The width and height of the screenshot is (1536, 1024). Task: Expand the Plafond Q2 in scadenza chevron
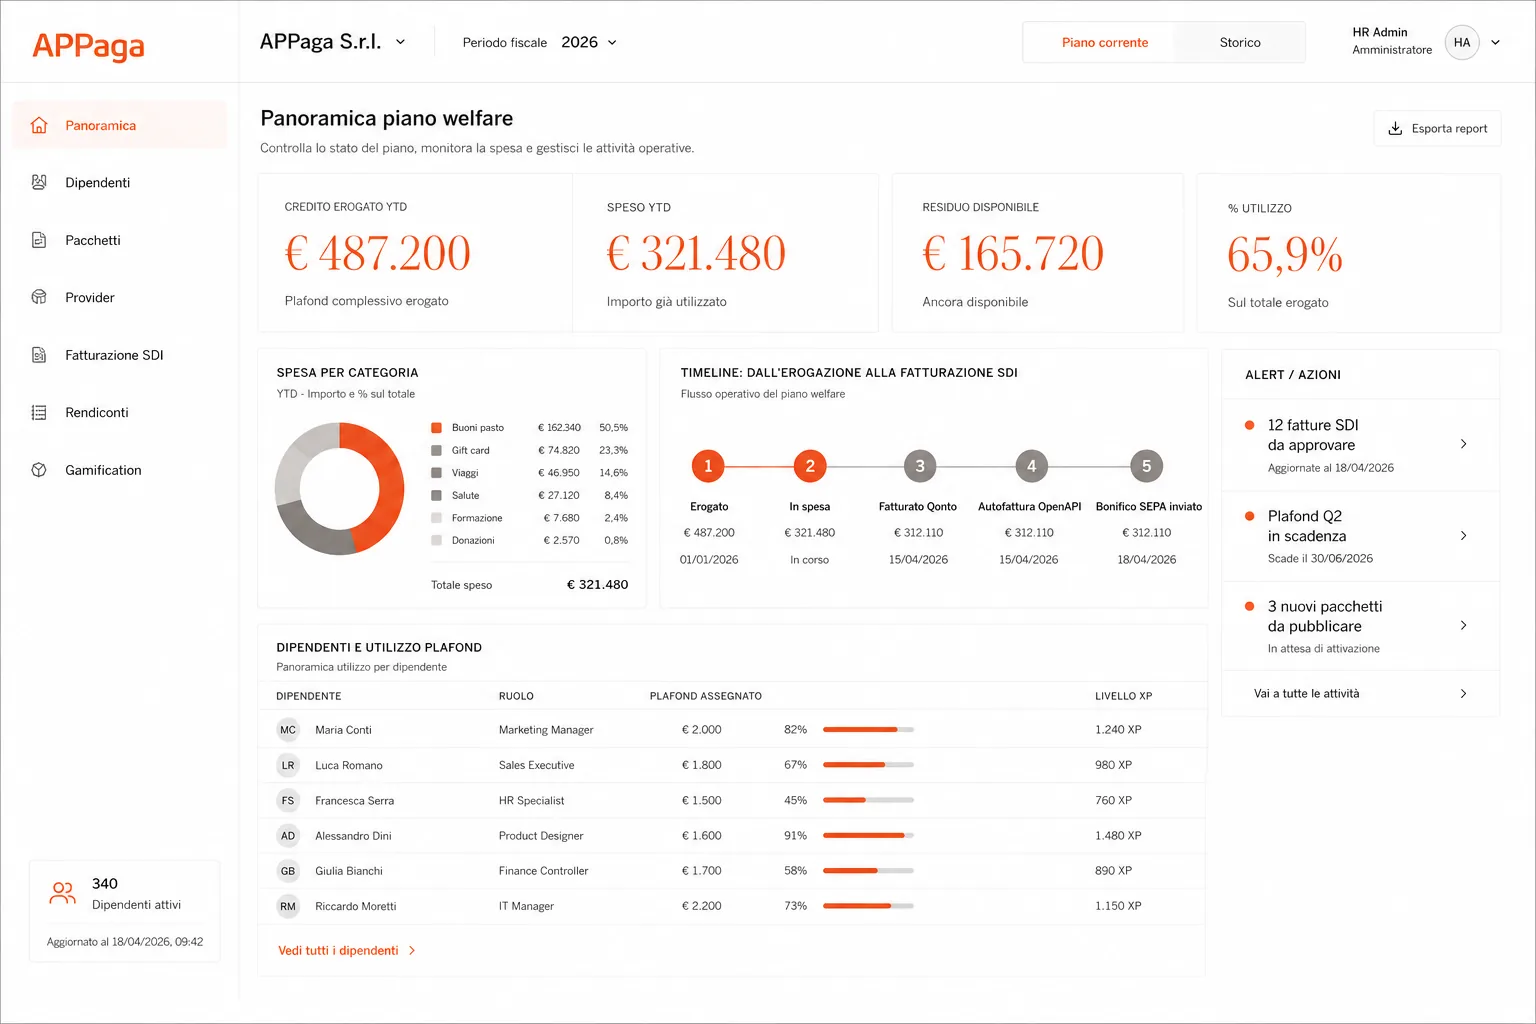pyautogui.click(x=1463, y=536)
